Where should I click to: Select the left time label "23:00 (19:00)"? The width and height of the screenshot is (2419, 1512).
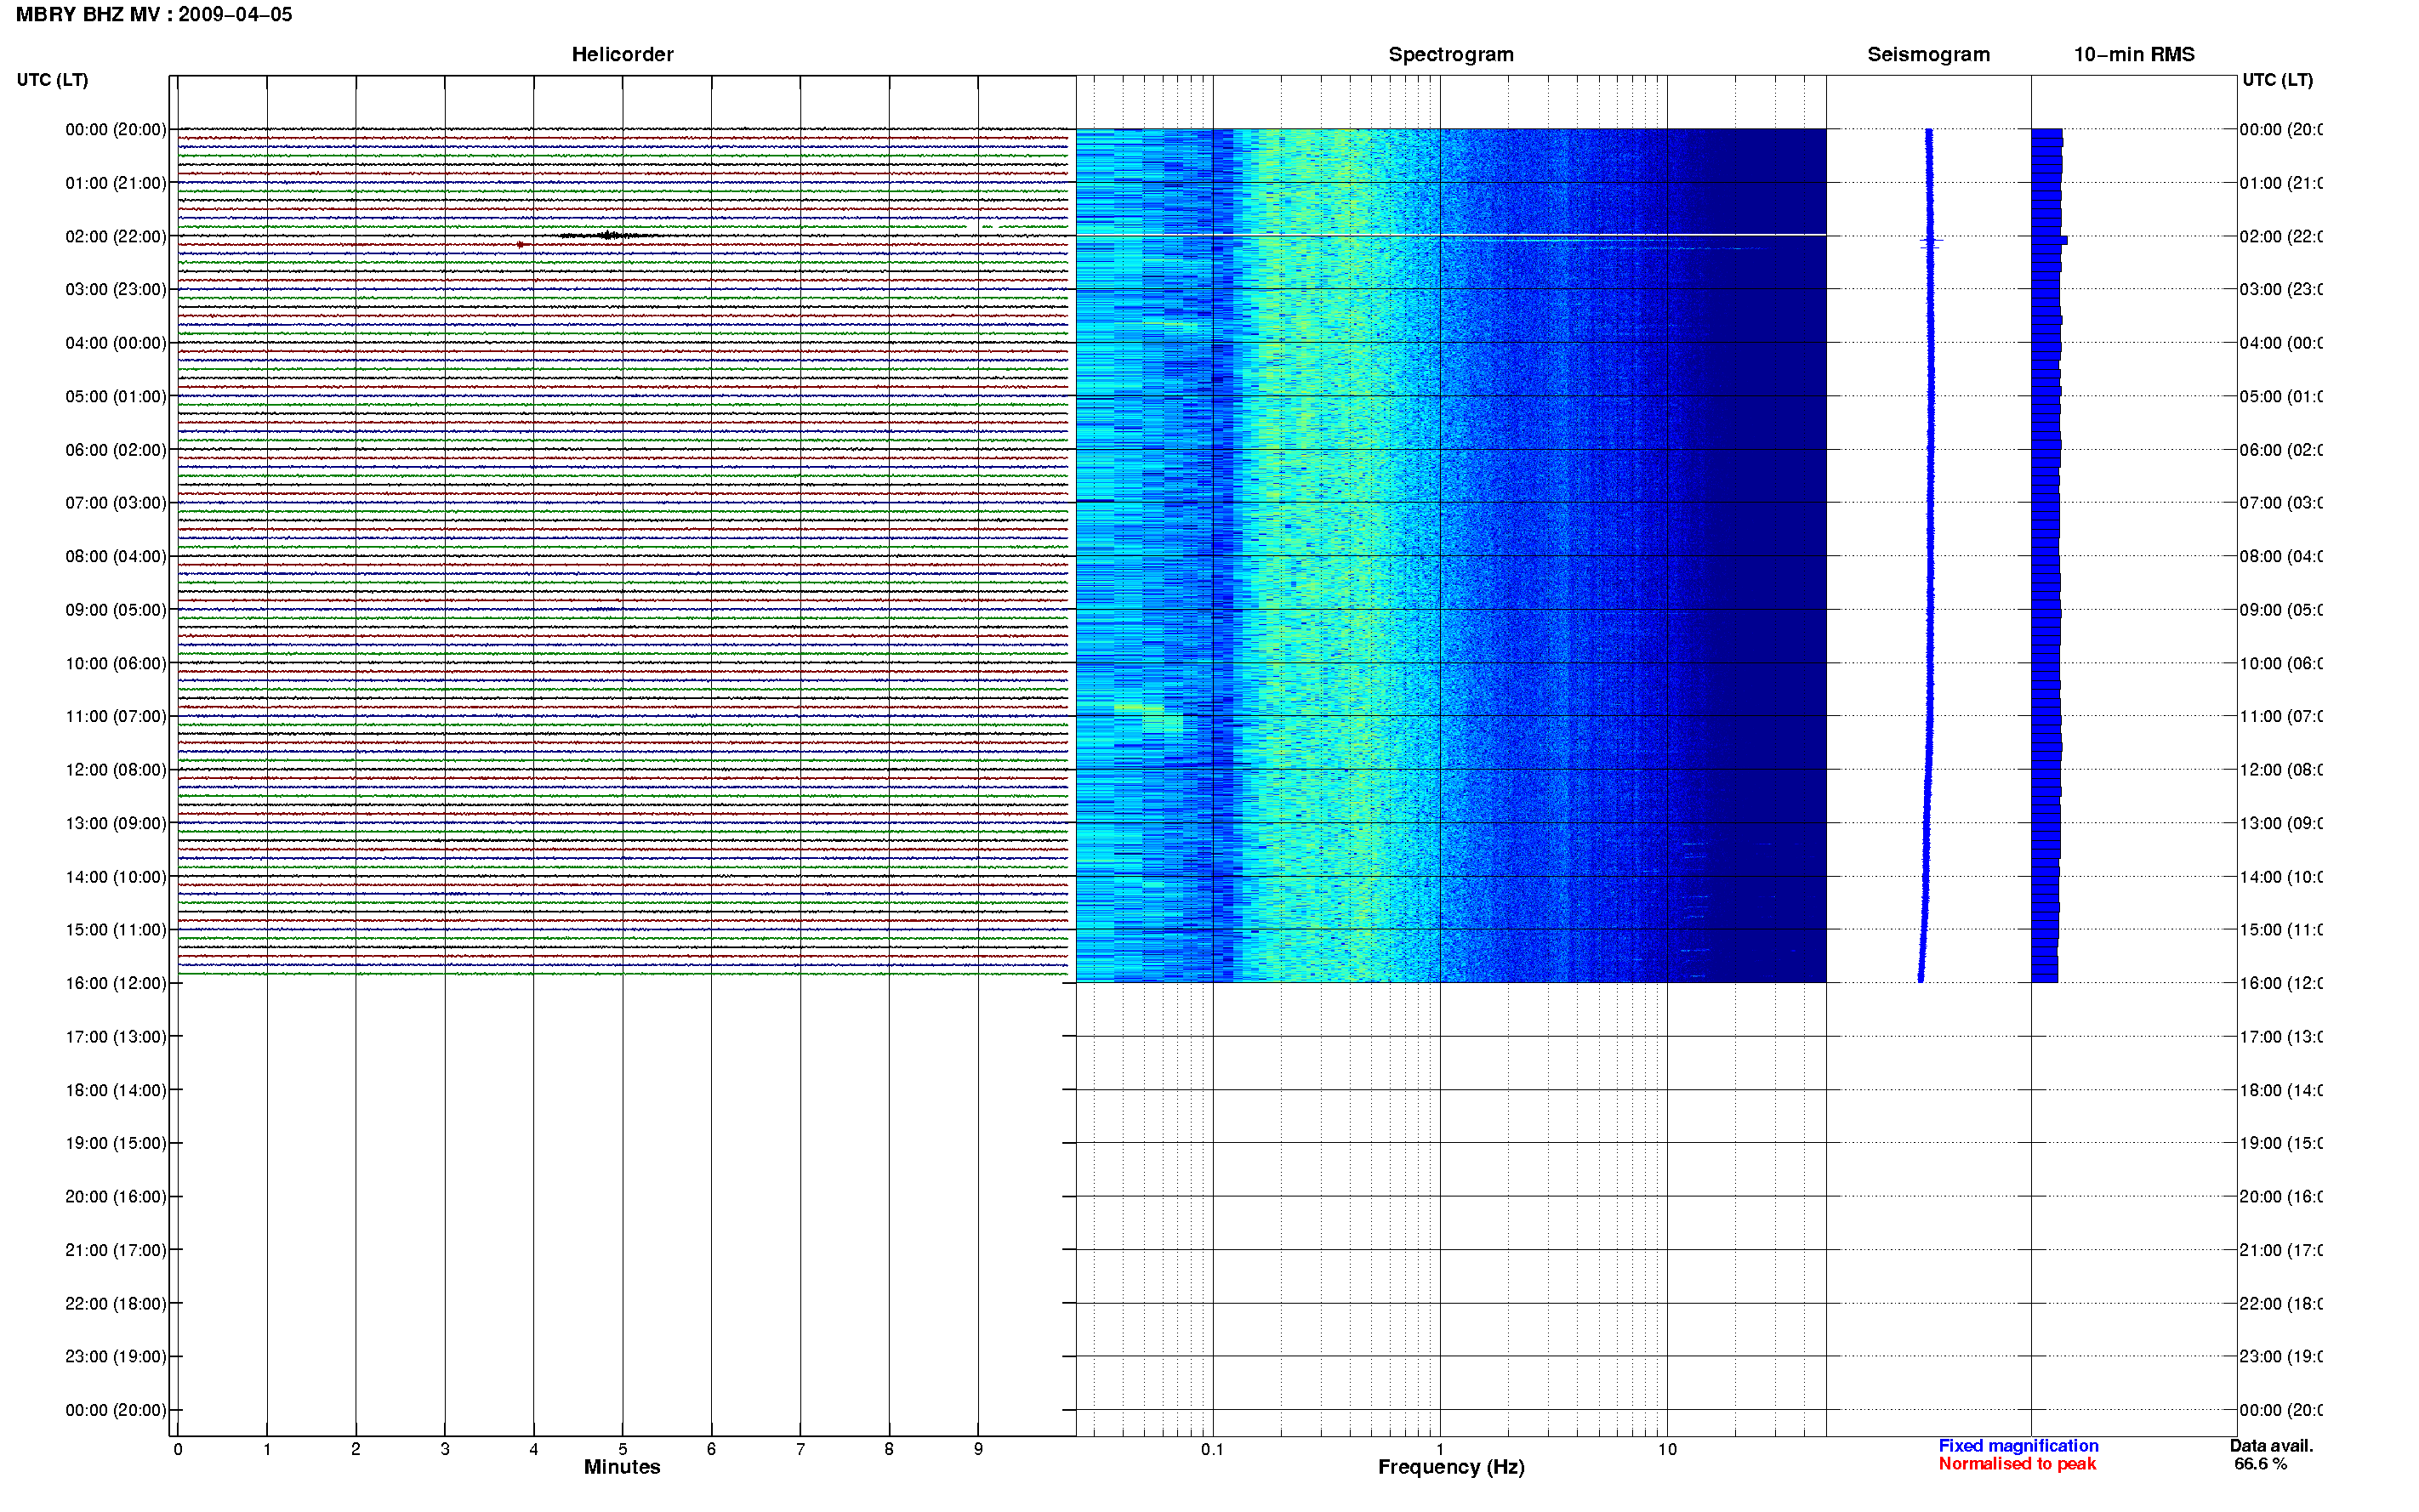(x=116, y=1357)
